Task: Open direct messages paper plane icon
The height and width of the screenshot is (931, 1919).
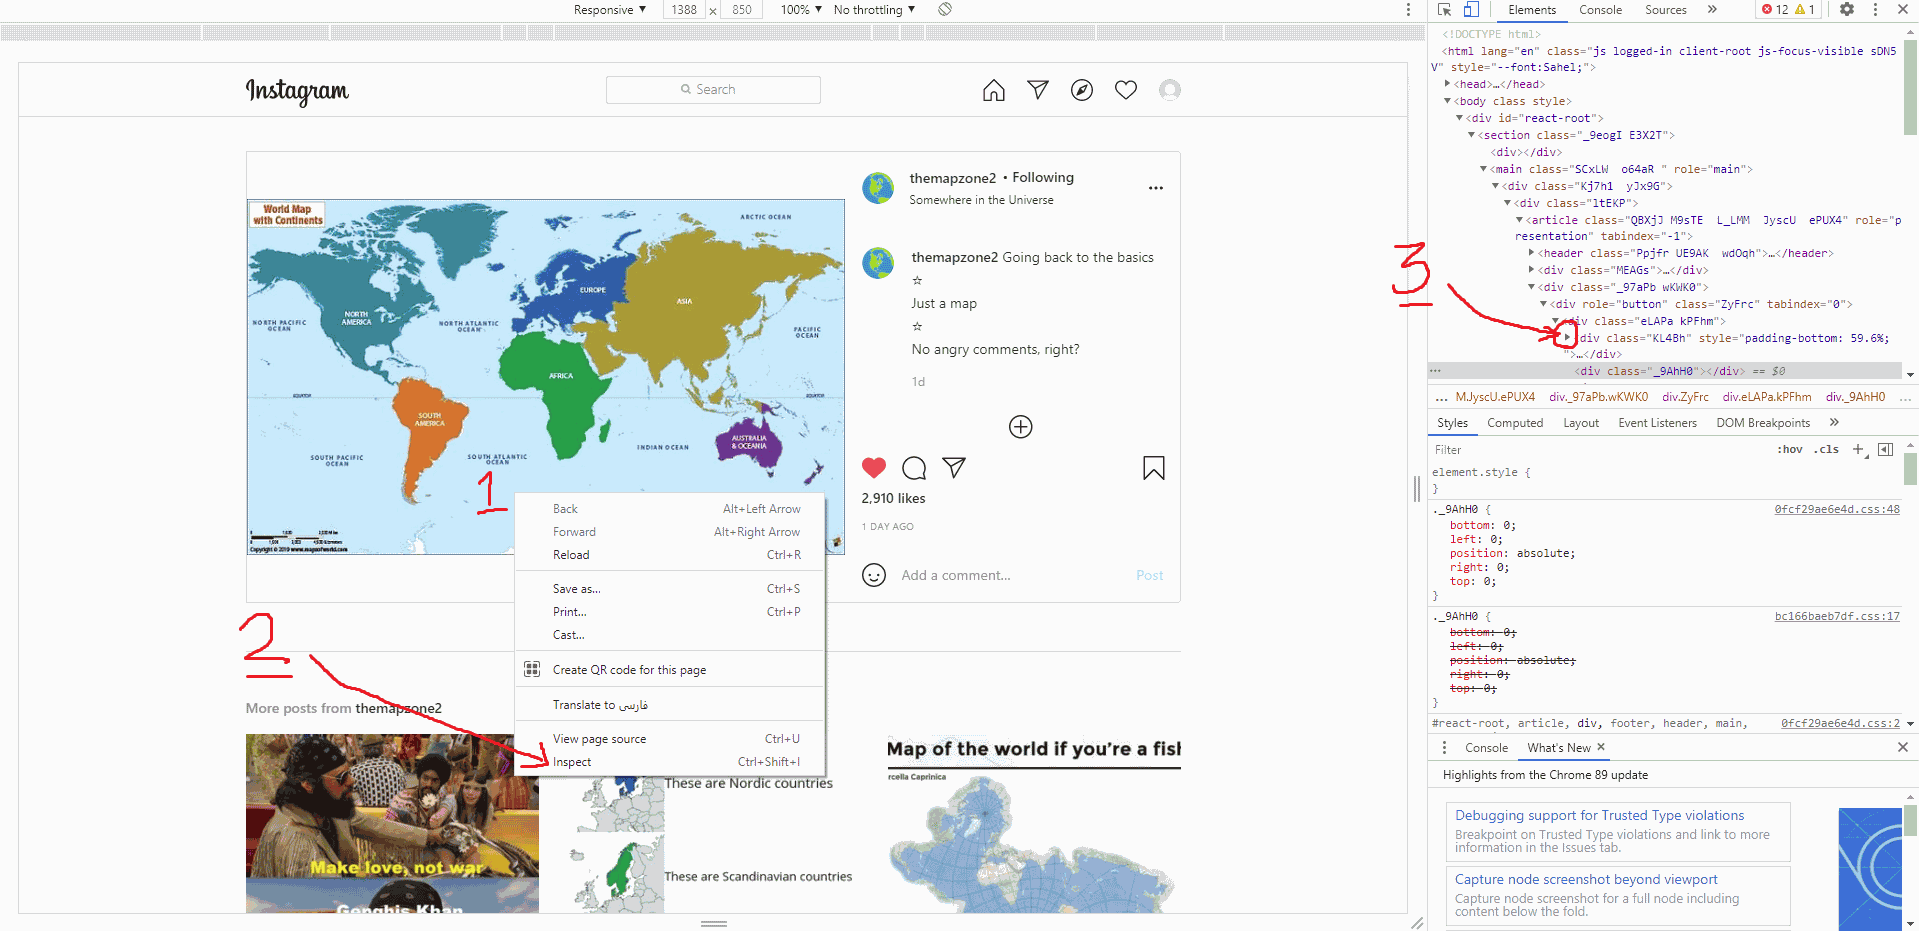Action: click(x=1038, y=90)
